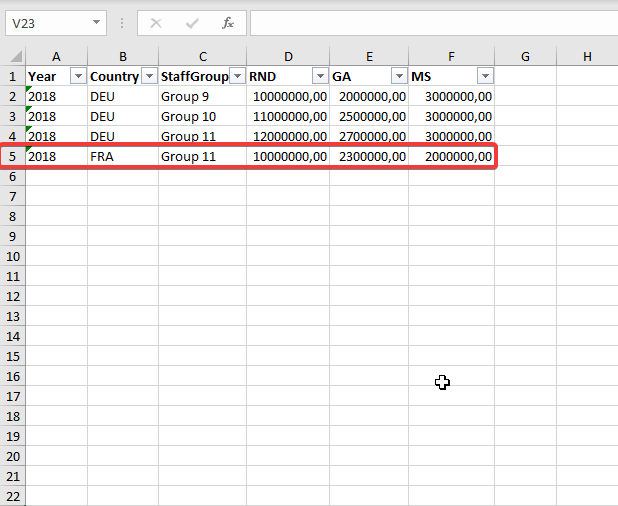Open the GA column filter dropdown
The height and width of the screenshot is (506, 618).
point(398,76)
